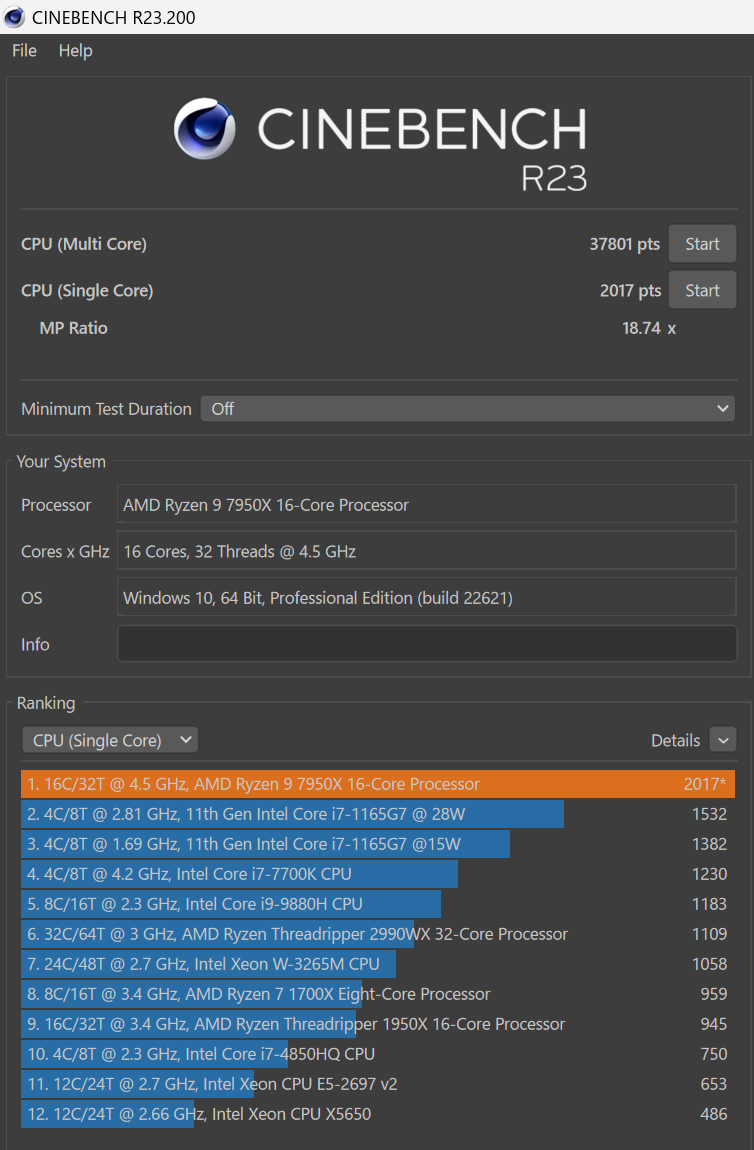754x1150 pixels.
Task: Click the Cinebench icon in title bar
Action: click(x=14, y=17)
